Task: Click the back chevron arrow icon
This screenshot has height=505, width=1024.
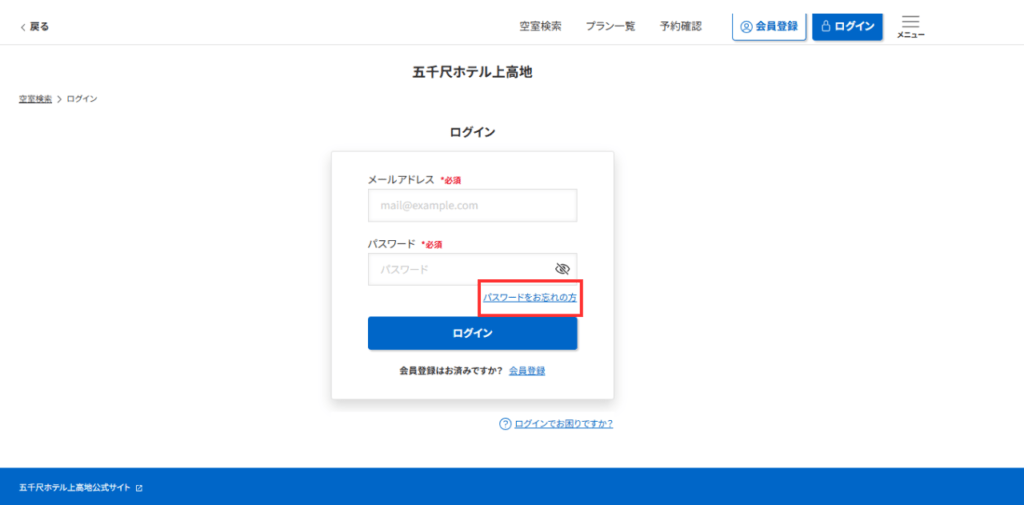Action: (23, 27)
